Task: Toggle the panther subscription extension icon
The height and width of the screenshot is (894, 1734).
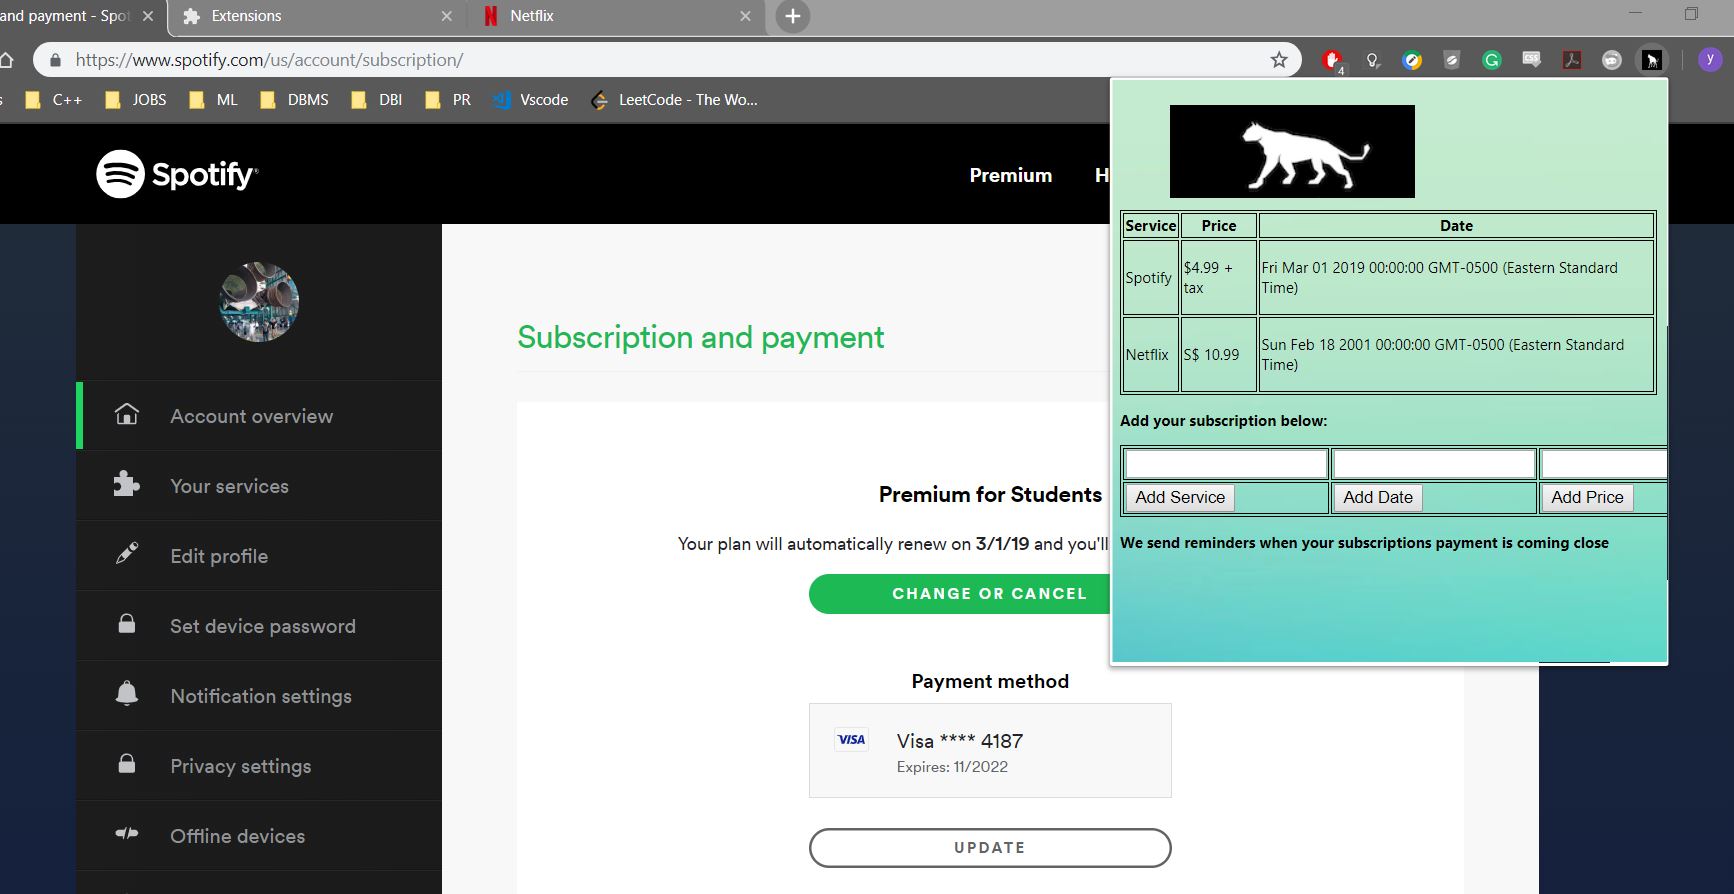Action: [x=1652, y=60]
